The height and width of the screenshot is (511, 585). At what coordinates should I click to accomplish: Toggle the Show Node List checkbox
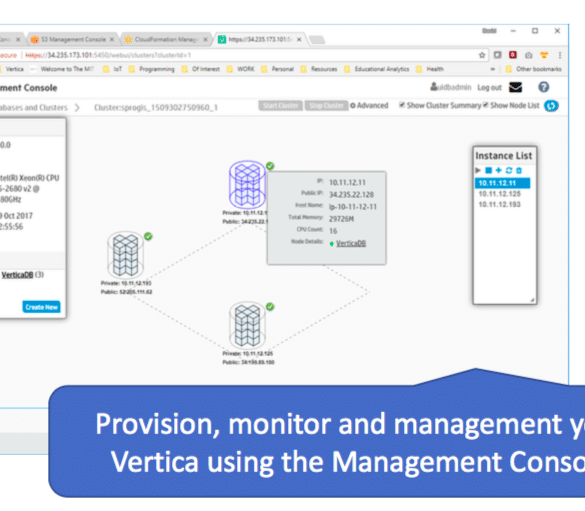point(485,105)
